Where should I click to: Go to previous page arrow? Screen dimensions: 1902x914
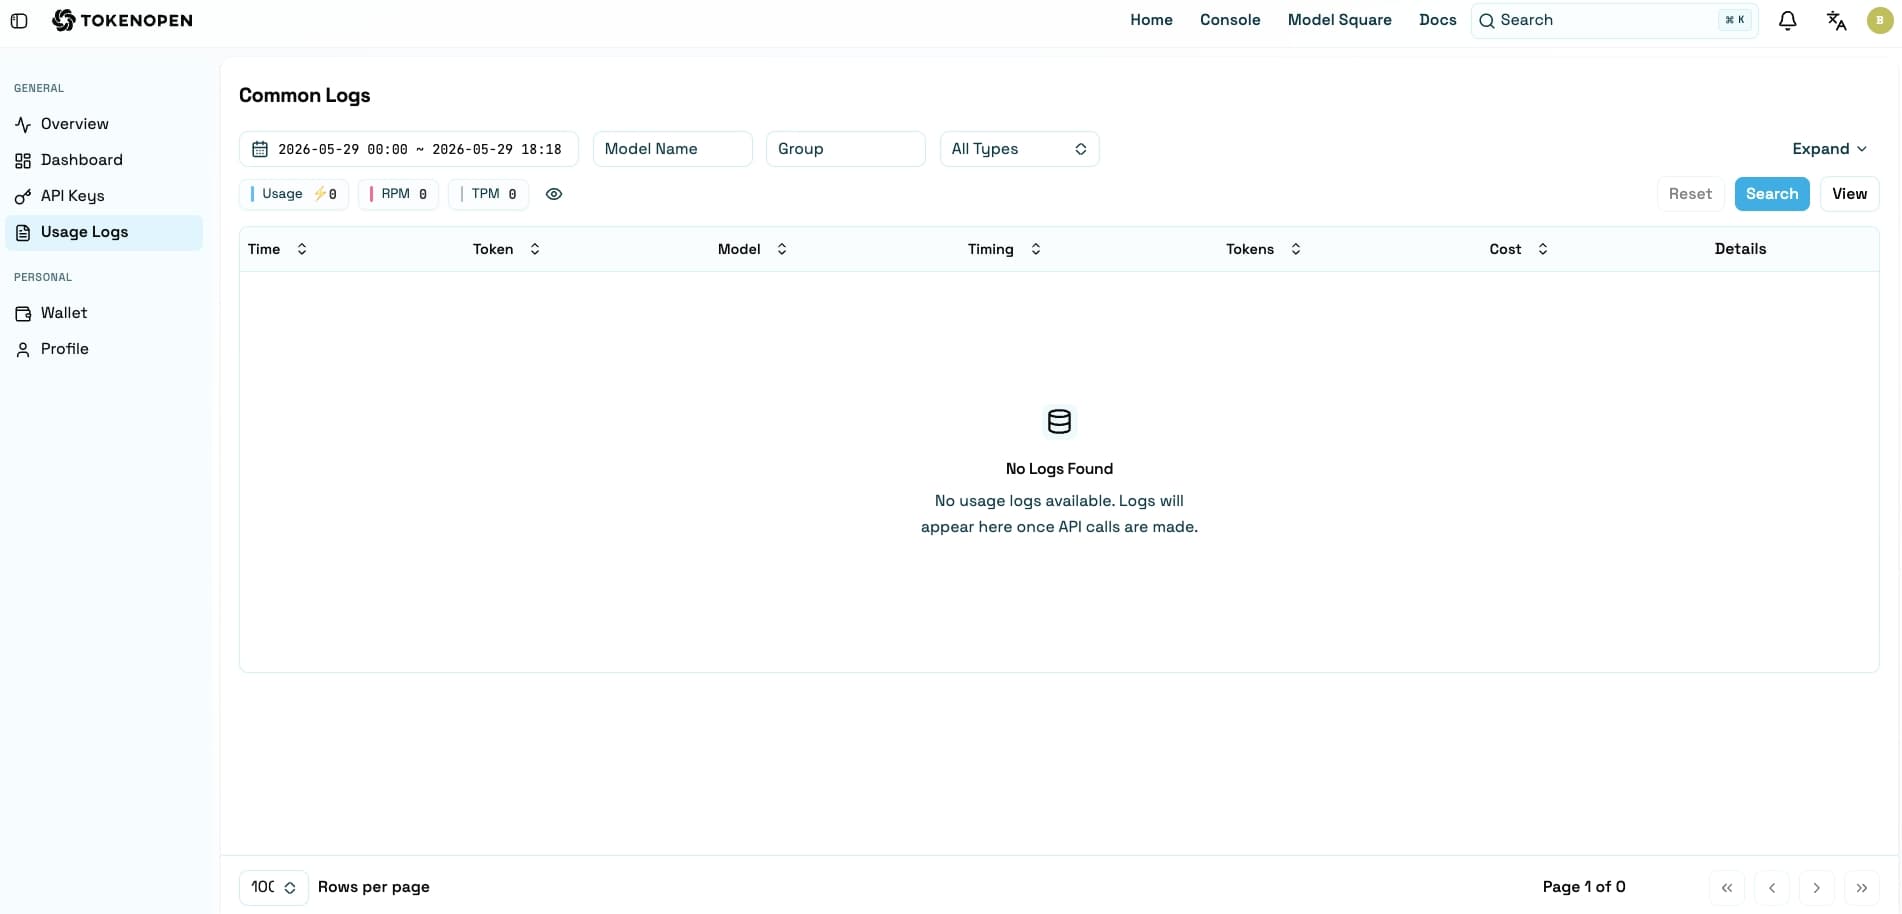[1772, 887]
